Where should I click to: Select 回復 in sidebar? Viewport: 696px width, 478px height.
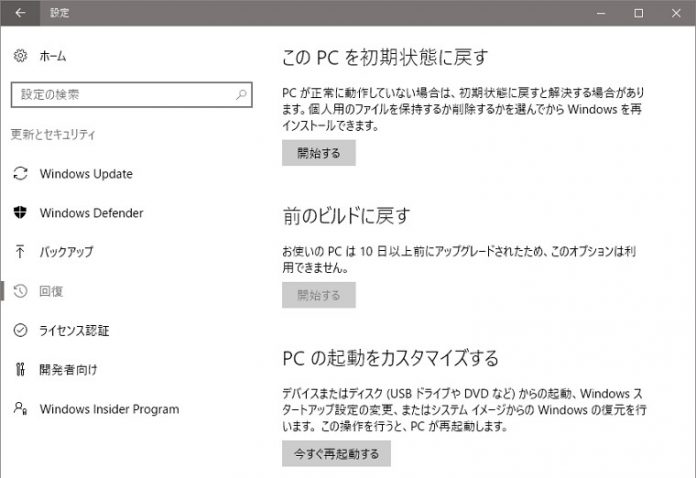click(51, 291)
